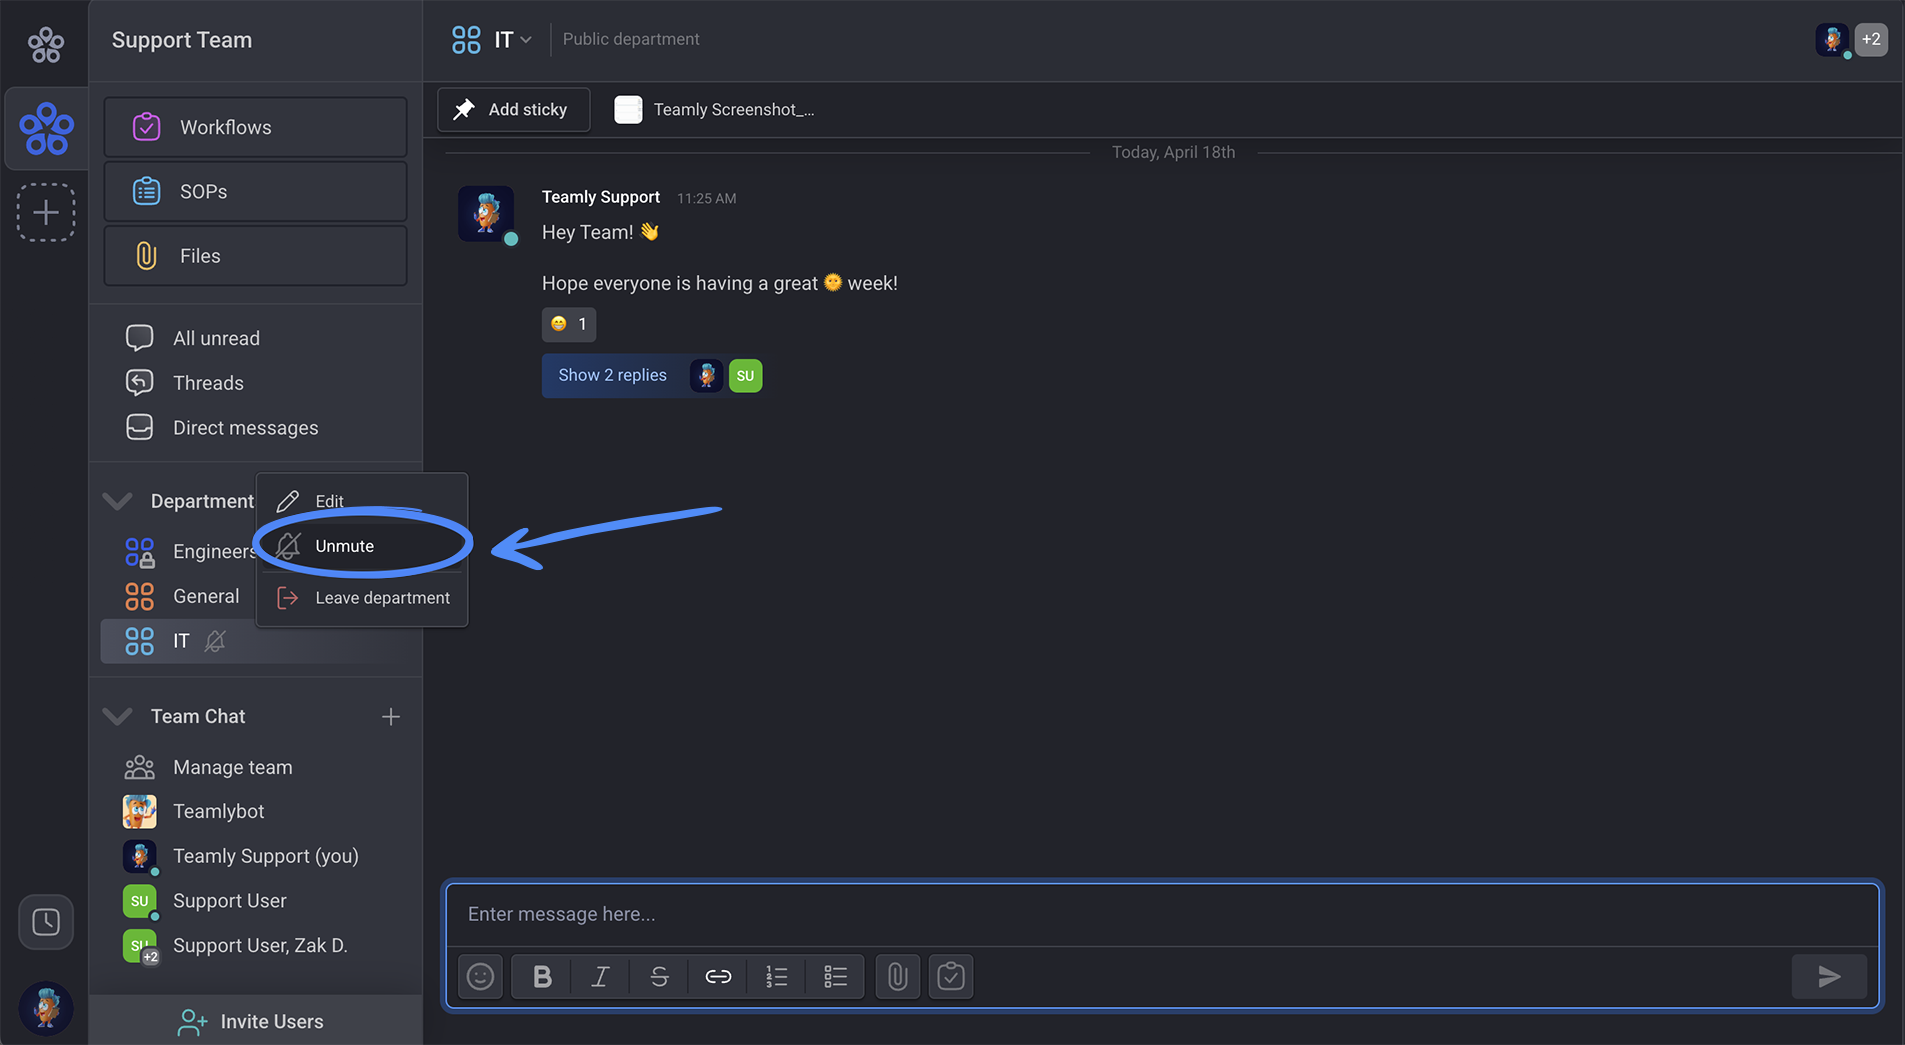Viewport: 1905px width, 1045px height.
Task: Open the Engineers department
Action: pos(190,551)
